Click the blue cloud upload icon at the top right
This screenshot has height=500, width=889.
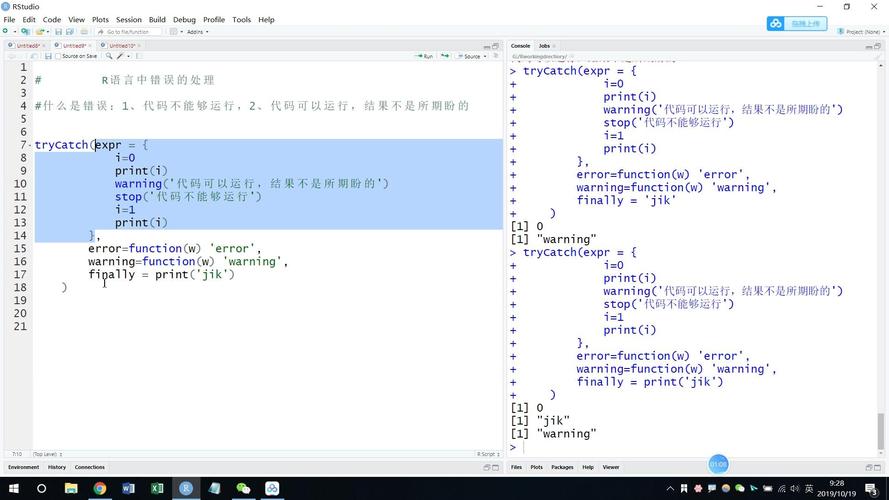776,23
